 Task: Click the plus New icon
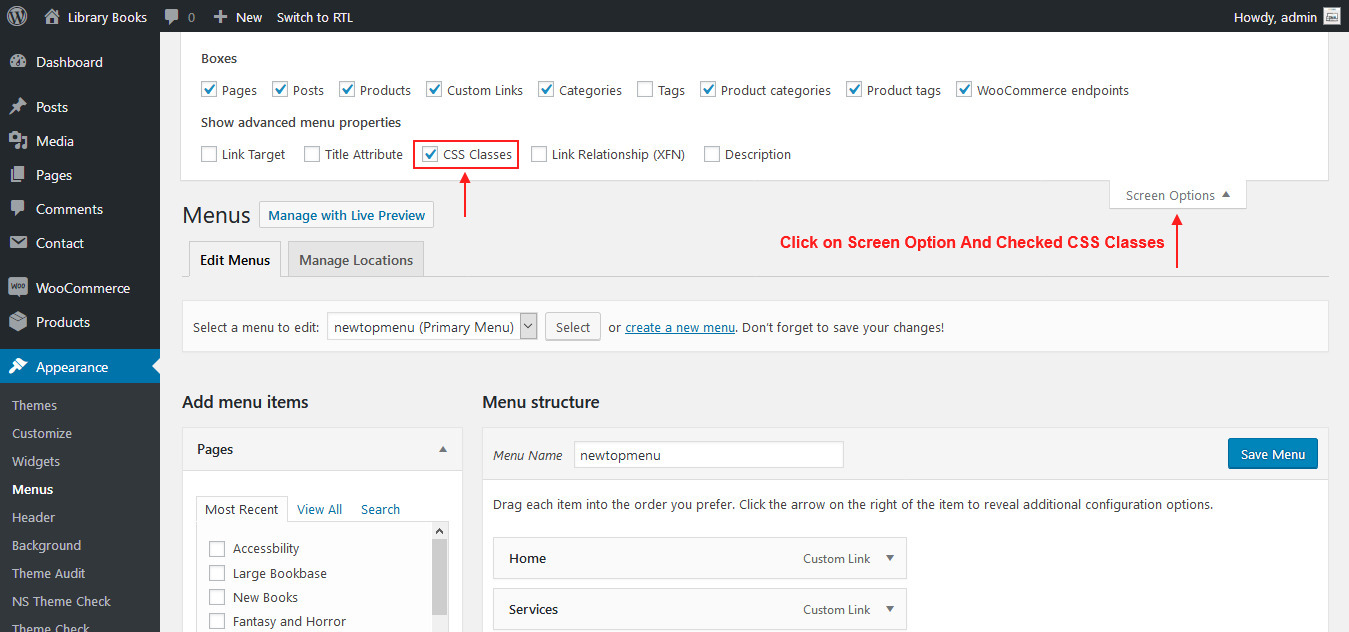click(x=221, y=17)
